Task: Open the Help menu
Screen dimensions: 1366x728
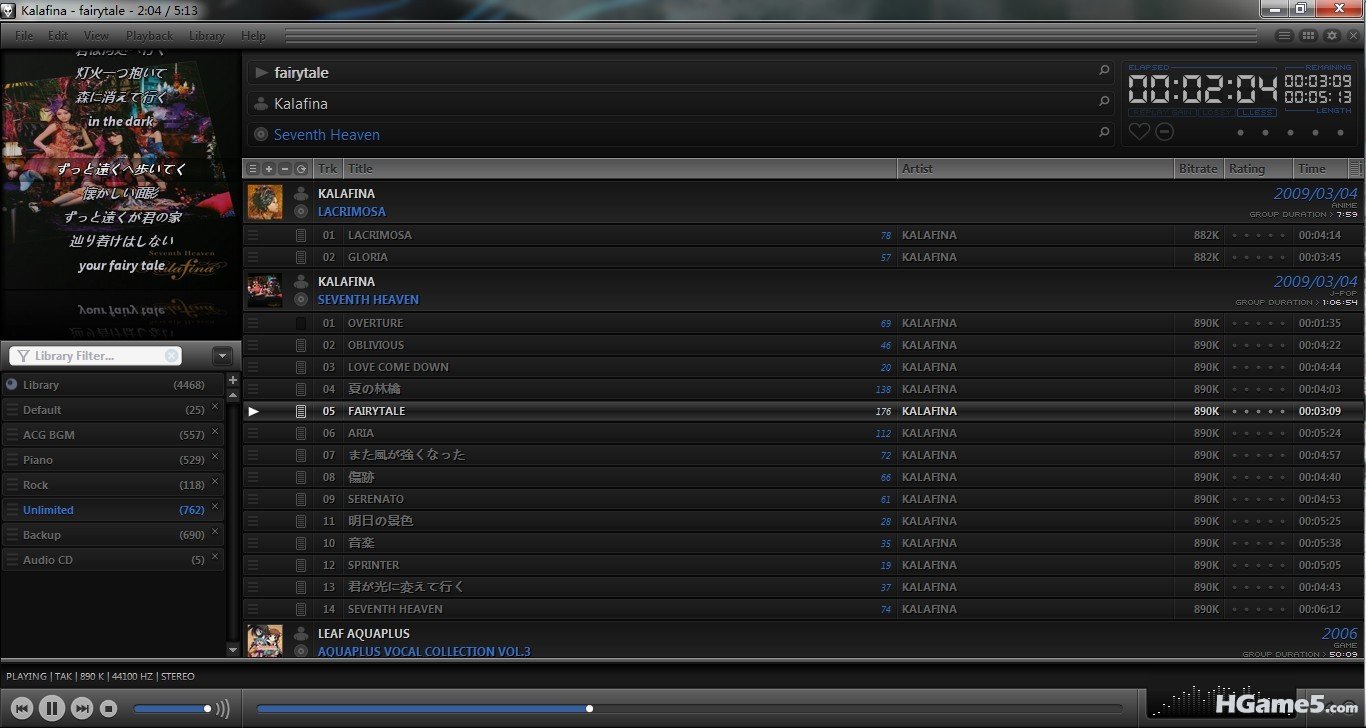Action: pos(253,35)
